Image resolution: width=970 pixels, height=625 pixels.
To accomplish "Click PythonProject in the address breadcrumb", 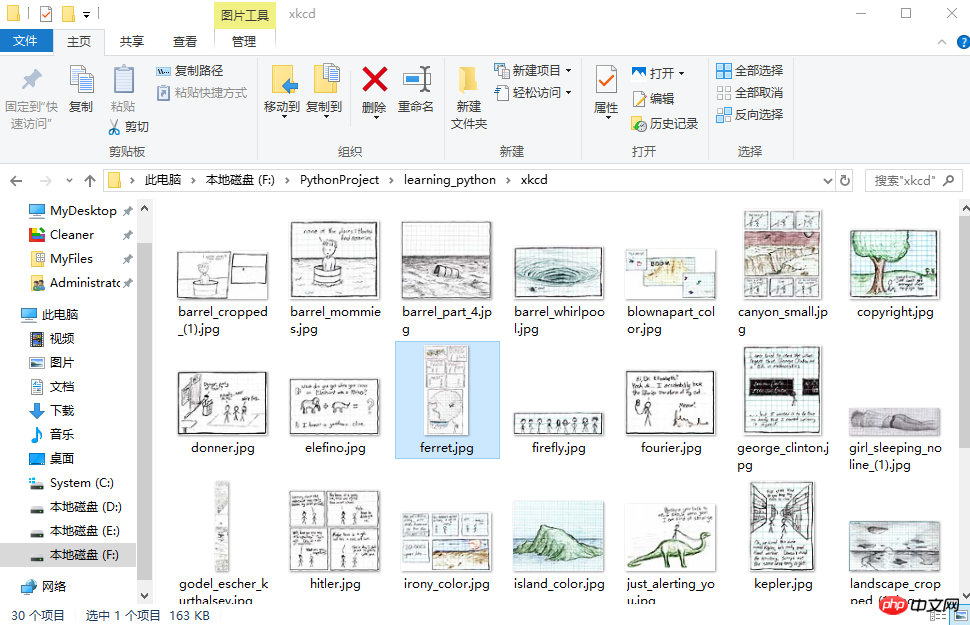I will (340, 180).
